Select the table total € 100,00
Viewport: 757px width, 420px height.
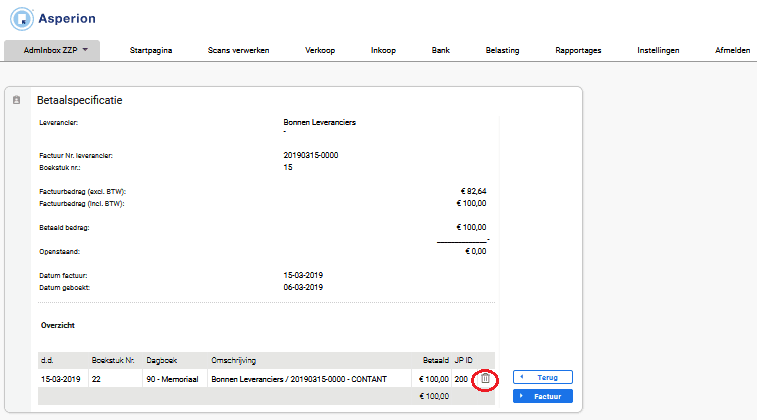tap(434, 396)
